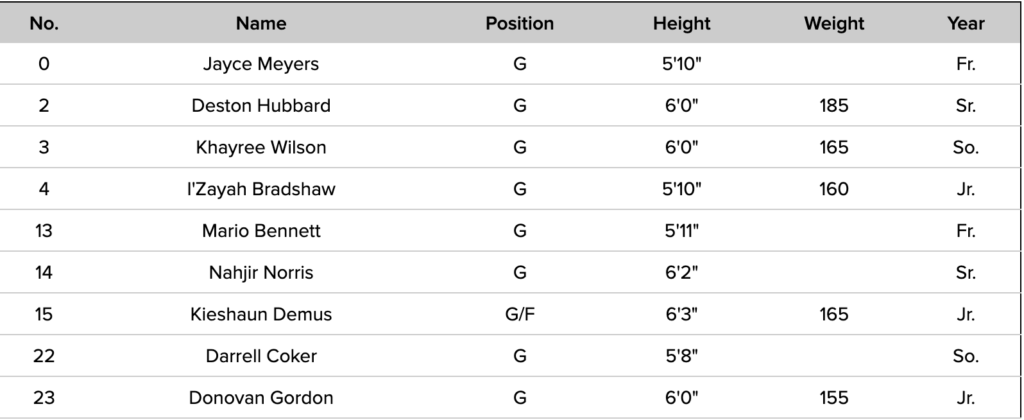The width and height of the screenshot is (1024, 420).
Task: Click the G/F position cell
Action: 519,315
